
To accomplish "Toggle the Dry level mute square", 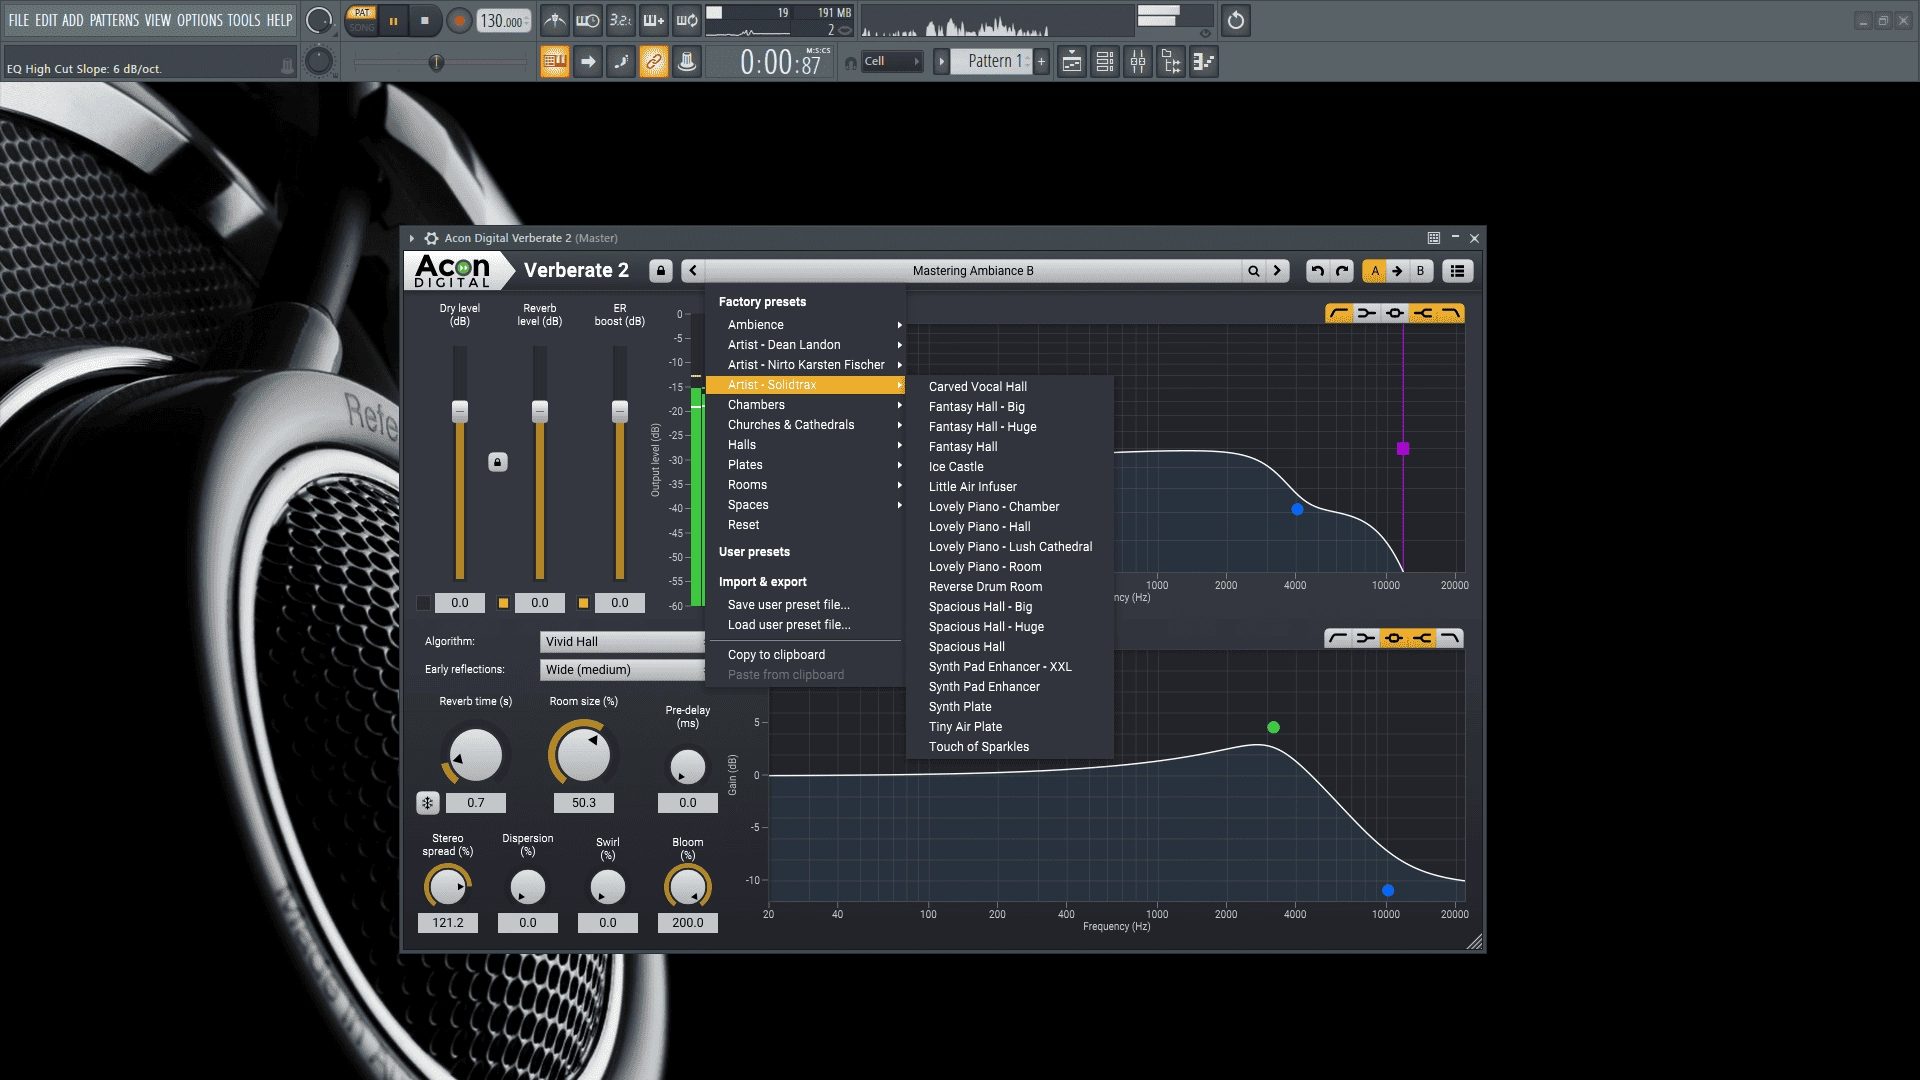I will point(424,603).
